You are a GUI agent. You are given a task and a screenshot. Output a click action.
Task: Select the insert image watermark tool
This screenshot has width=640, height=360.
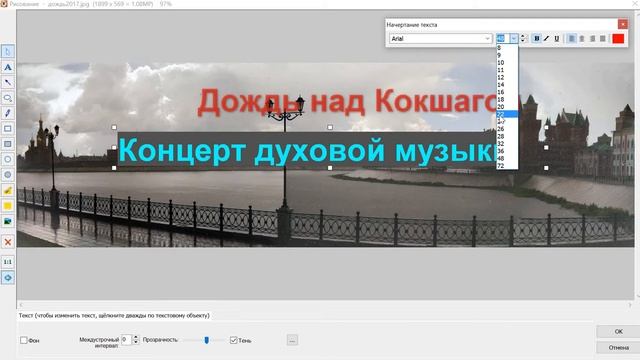tap(8, 221)
